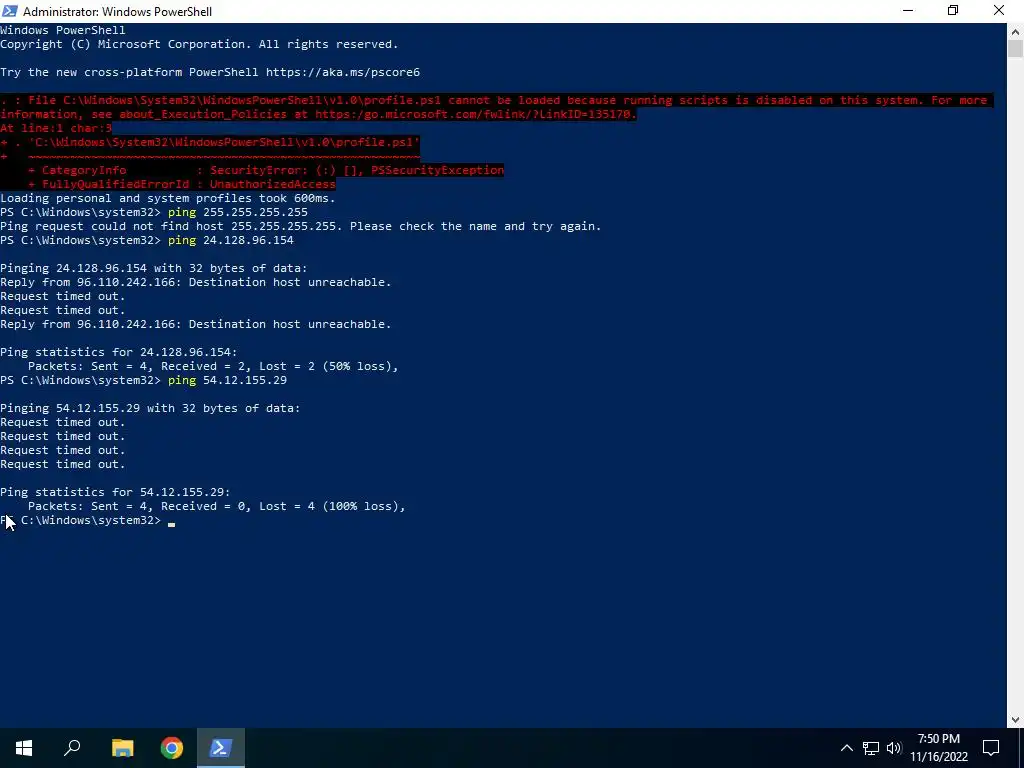Click the "ping 54.12.155.29" command
This screenshot has height=768, width=1024.
[x=227, y=380]
